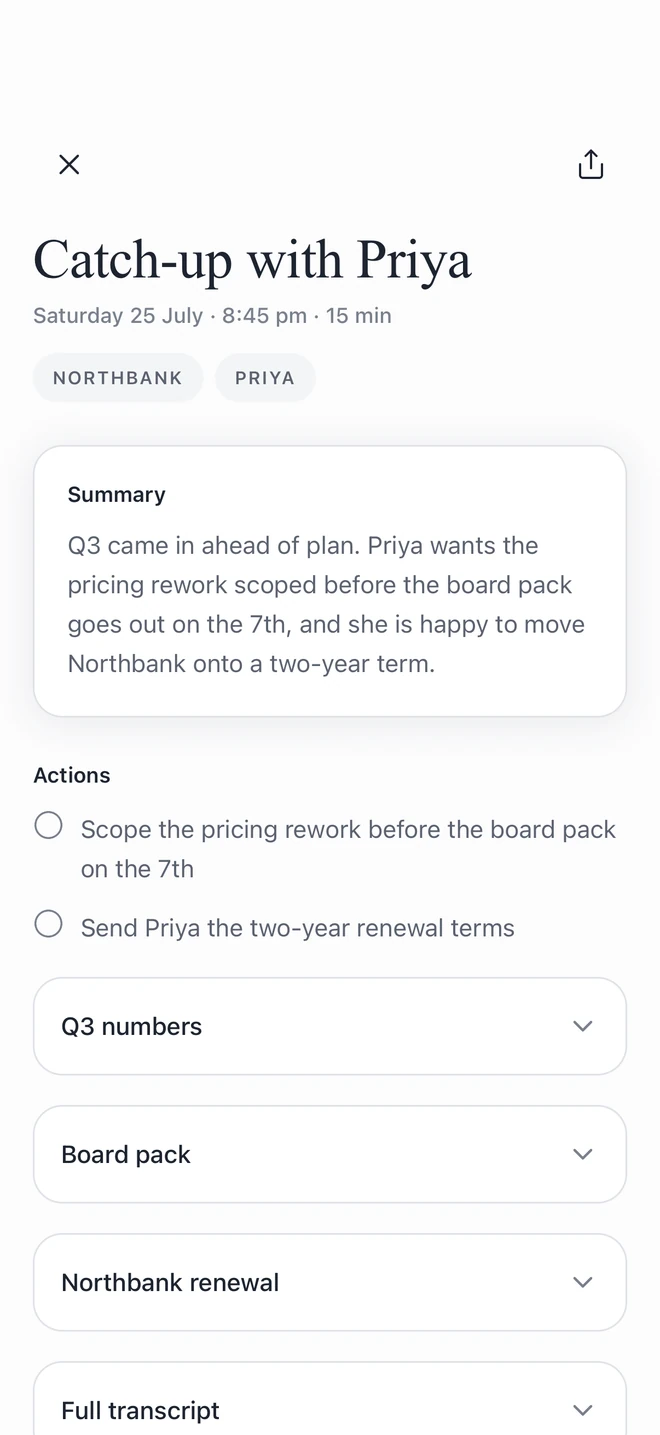The height and width of the screenshot is (1435, 660).
Task: Open the Full transcript chevron
Action: [x=583, y=1410]
